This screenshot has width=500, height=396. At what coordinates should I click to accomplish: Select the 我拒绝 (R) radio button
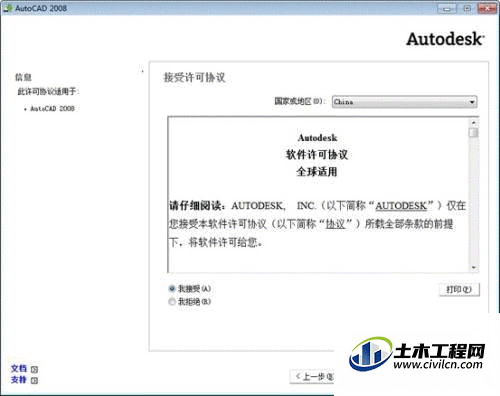172,302
